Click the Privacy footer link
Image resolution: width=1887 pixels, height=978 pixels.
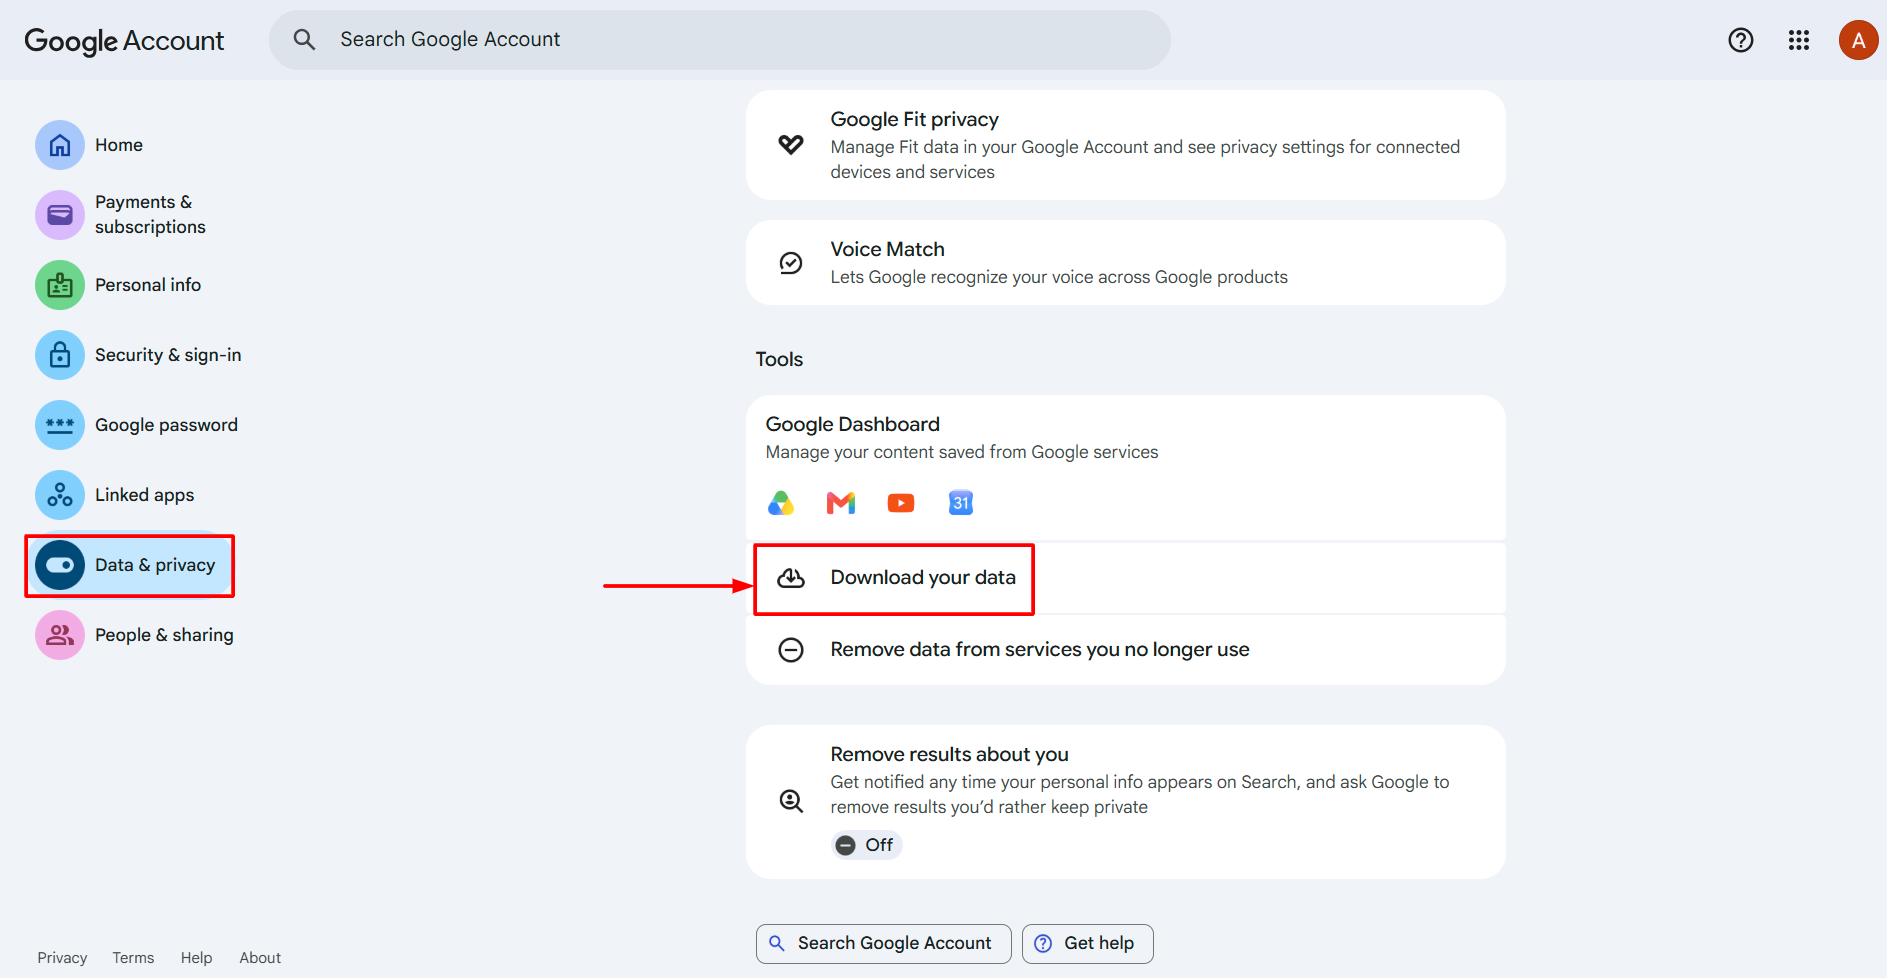(62, 958)
